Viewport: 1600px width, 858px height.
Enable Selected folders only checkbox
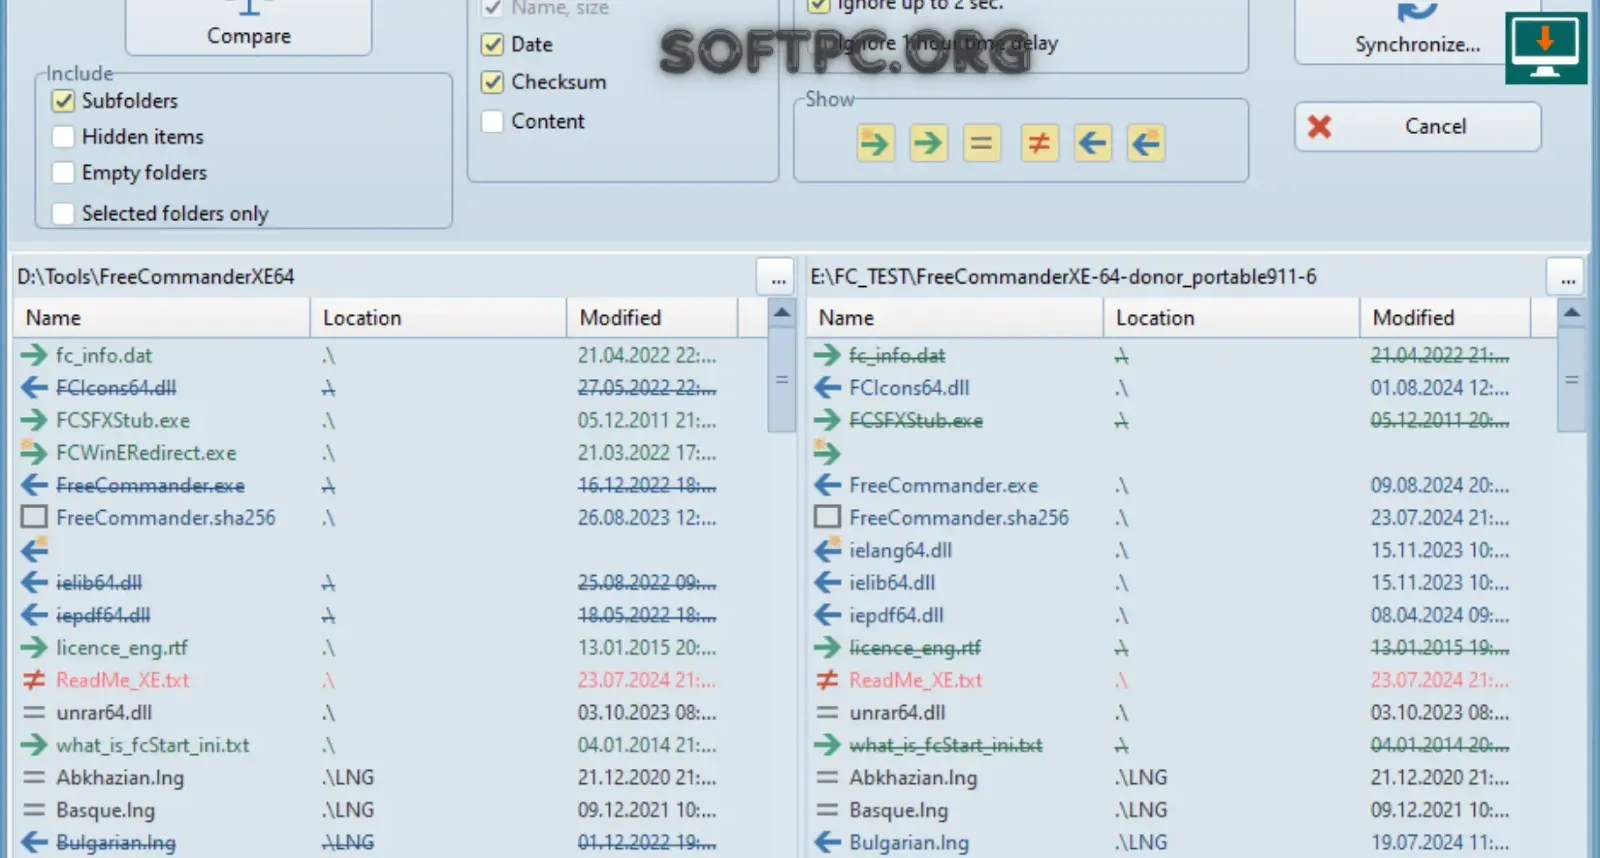pos(63,213)
